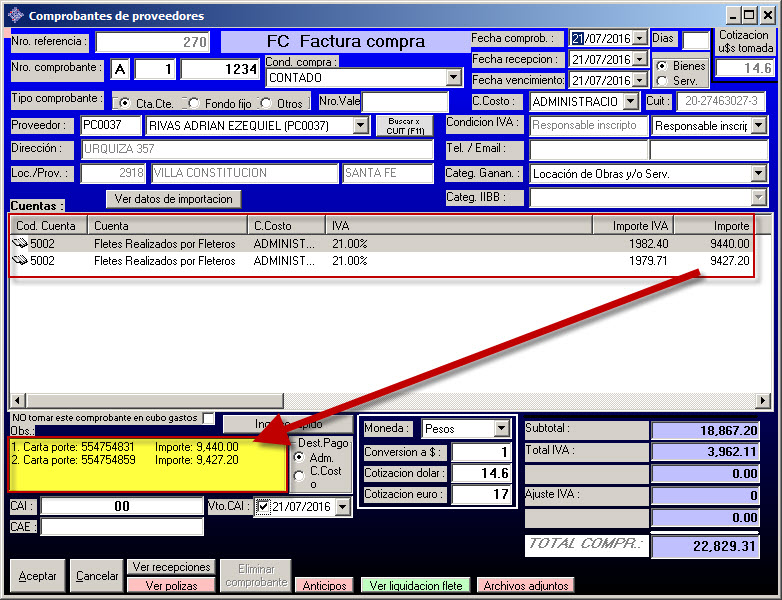Click the Importe IVA column header
Viewport: 782px width, 600px height.
(x=632, y=226)
